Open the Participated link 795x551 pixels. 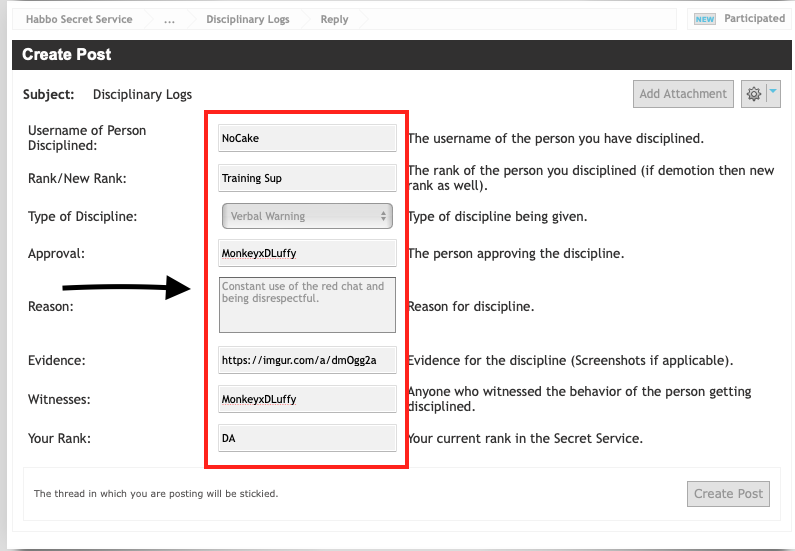click(x=754, y=19)
